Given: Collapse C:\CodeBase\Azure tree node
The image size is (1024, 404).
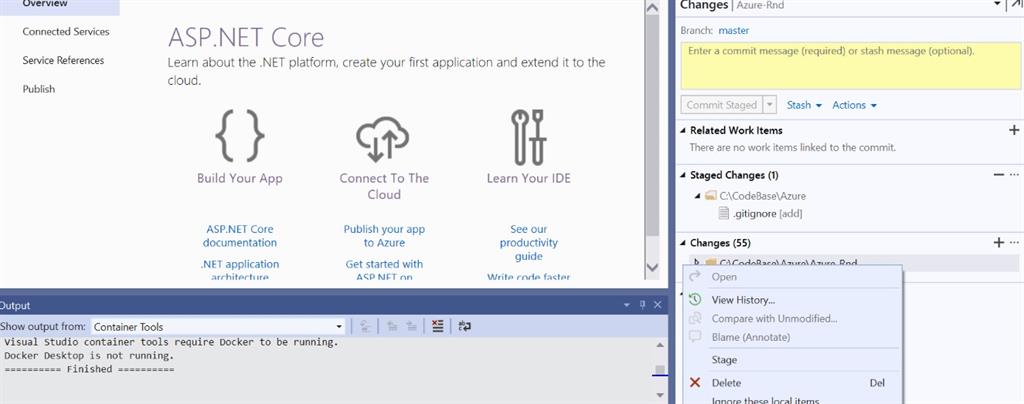Looking at the screenshot, I should (x=698, y=196).
